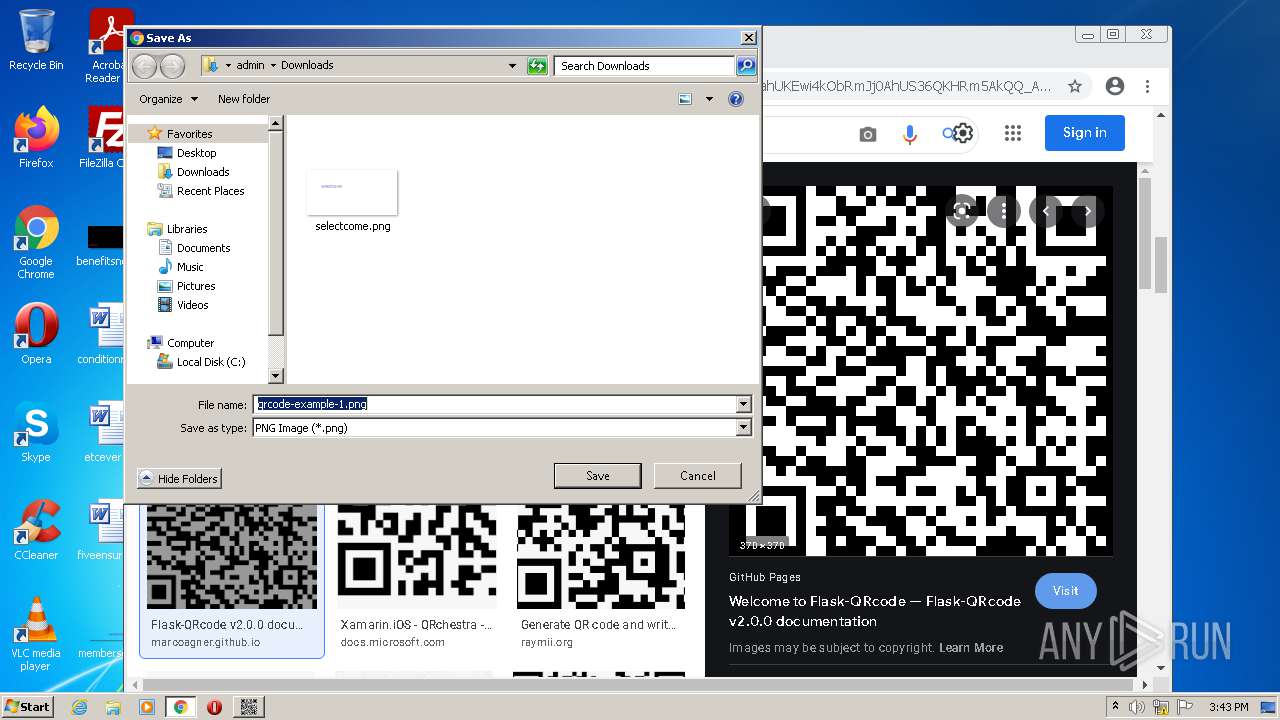Click the Start button on taskbar

click(27, 707)
